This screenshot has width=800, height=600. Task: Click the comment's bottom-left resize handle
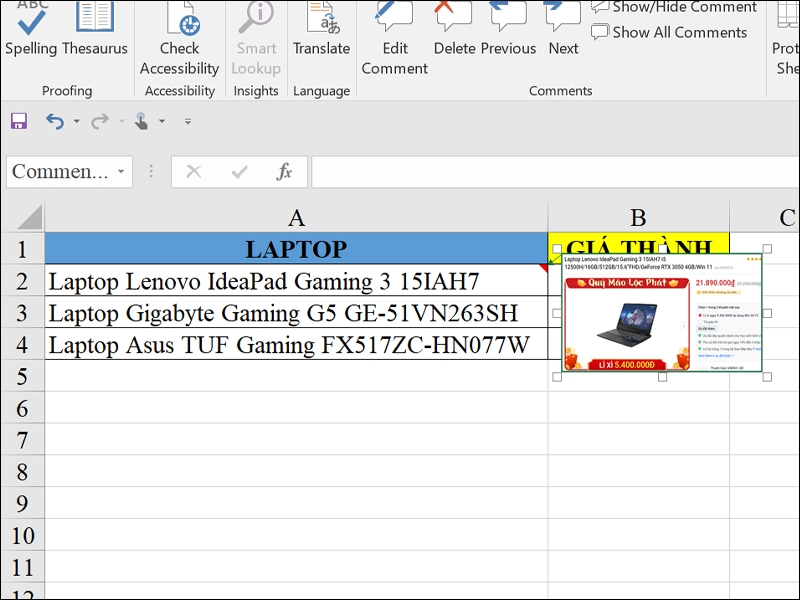click(557, 377)
